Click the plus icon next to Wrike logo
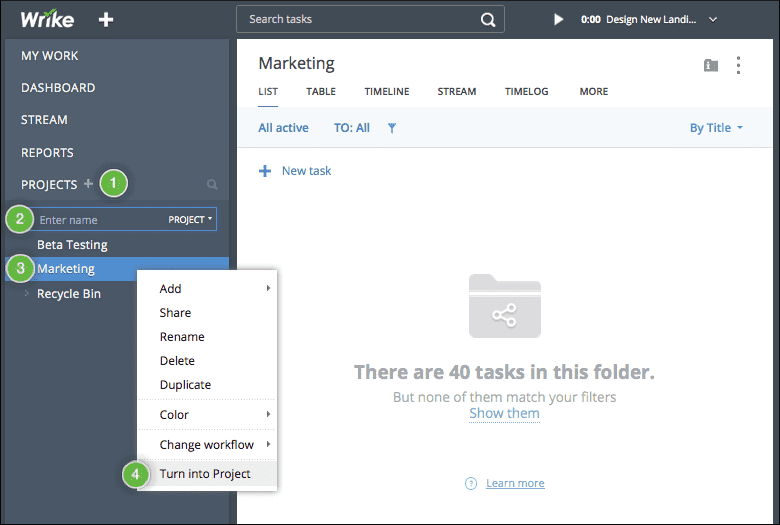The image size is (780, 525). pyautogui.click(x=106, y=20)
